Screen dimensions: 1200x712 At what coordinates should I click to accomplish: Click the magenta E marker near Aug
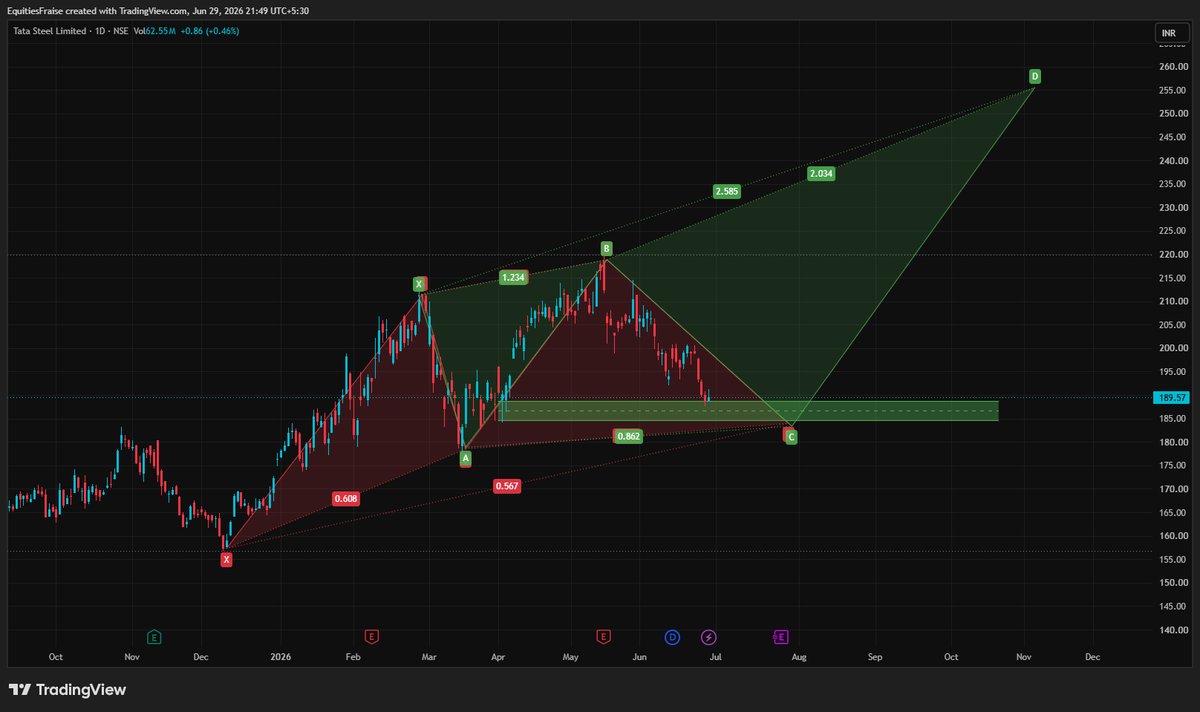pos(781,636)
